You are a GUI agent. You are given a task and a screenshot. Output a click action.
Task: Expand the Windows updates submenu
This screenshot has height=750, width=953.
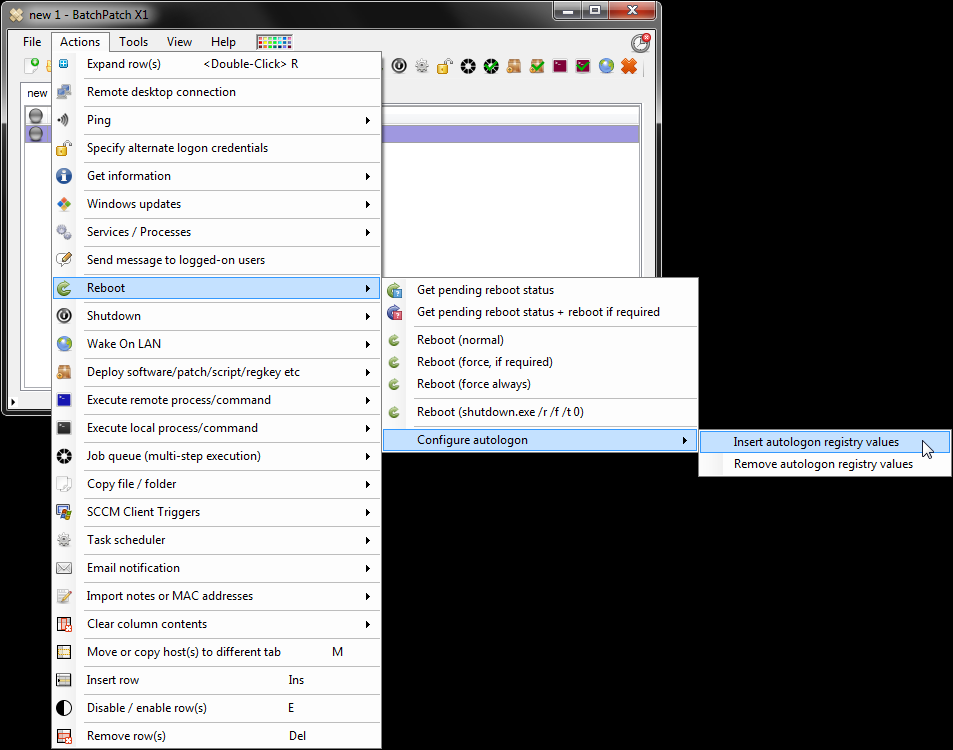click(216, 204)
